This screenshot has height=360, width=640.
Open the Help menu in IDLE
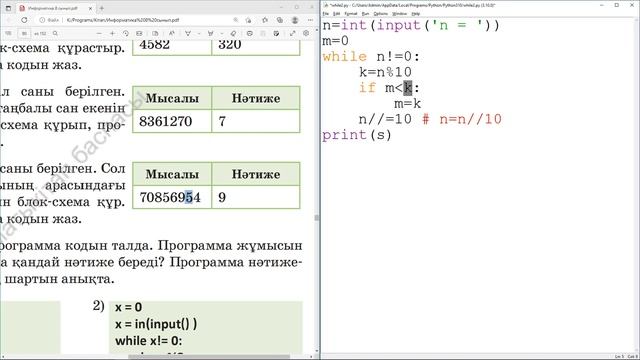coord(416,14)
